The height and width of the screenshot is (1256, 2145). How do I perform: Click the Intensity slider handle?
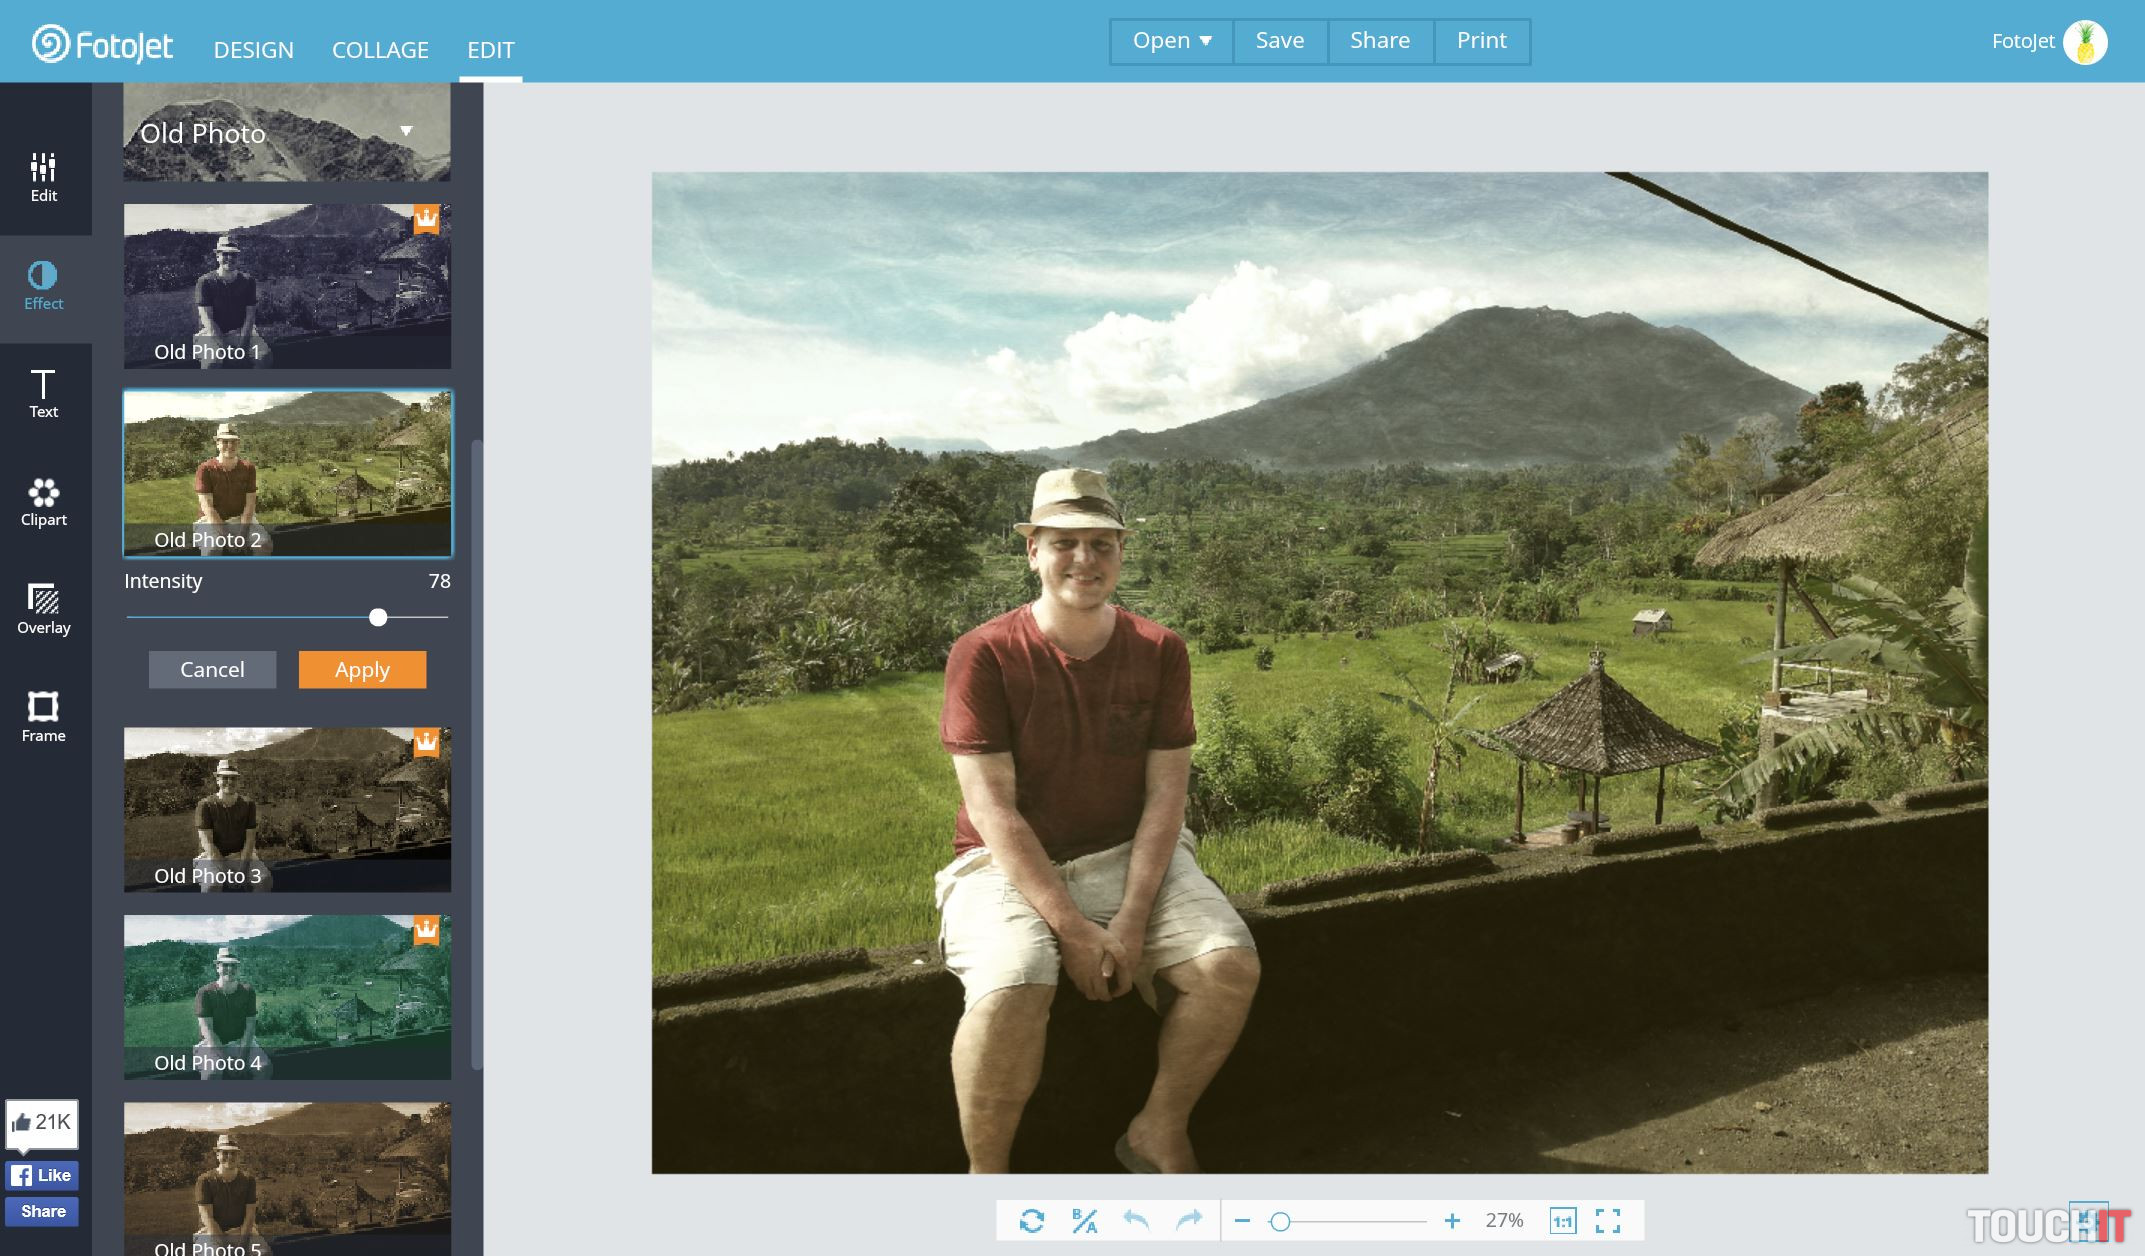coord(378,618)
